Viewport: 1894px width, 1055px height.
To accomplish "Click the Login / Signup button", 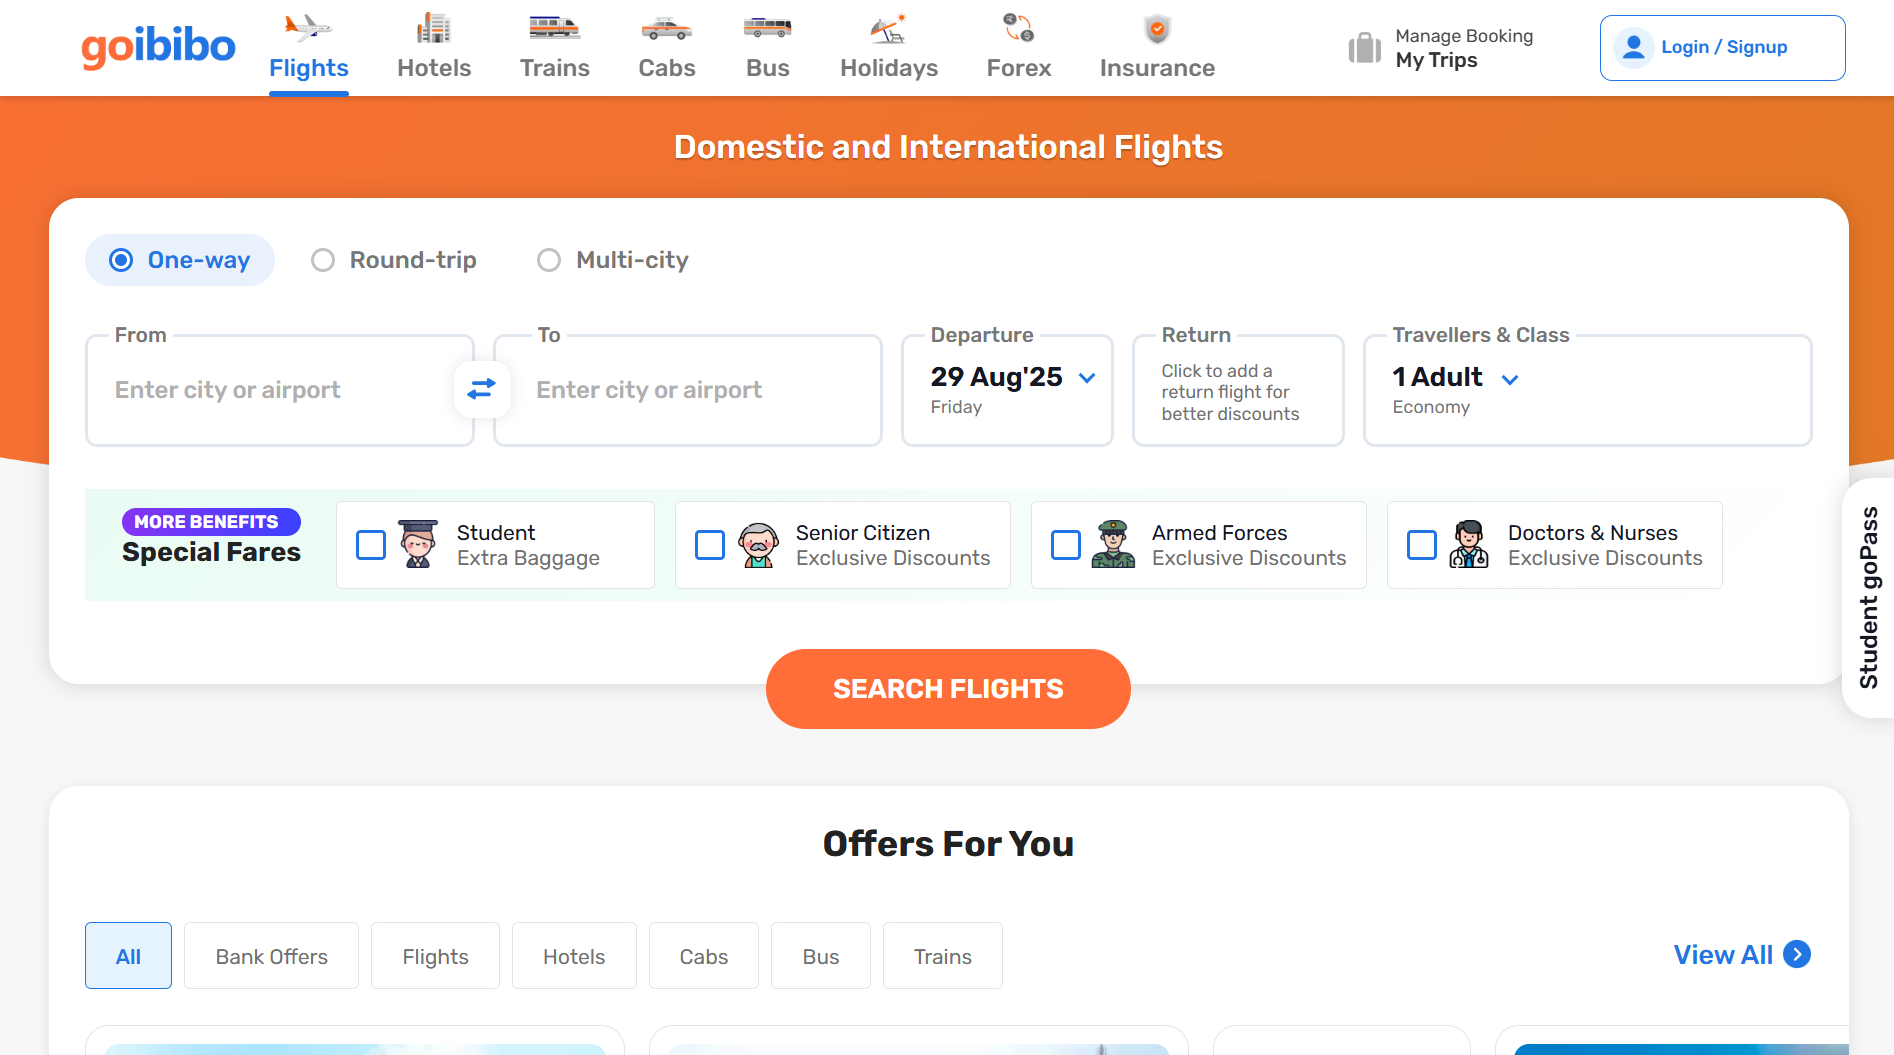I will (x=1721, y=48).
